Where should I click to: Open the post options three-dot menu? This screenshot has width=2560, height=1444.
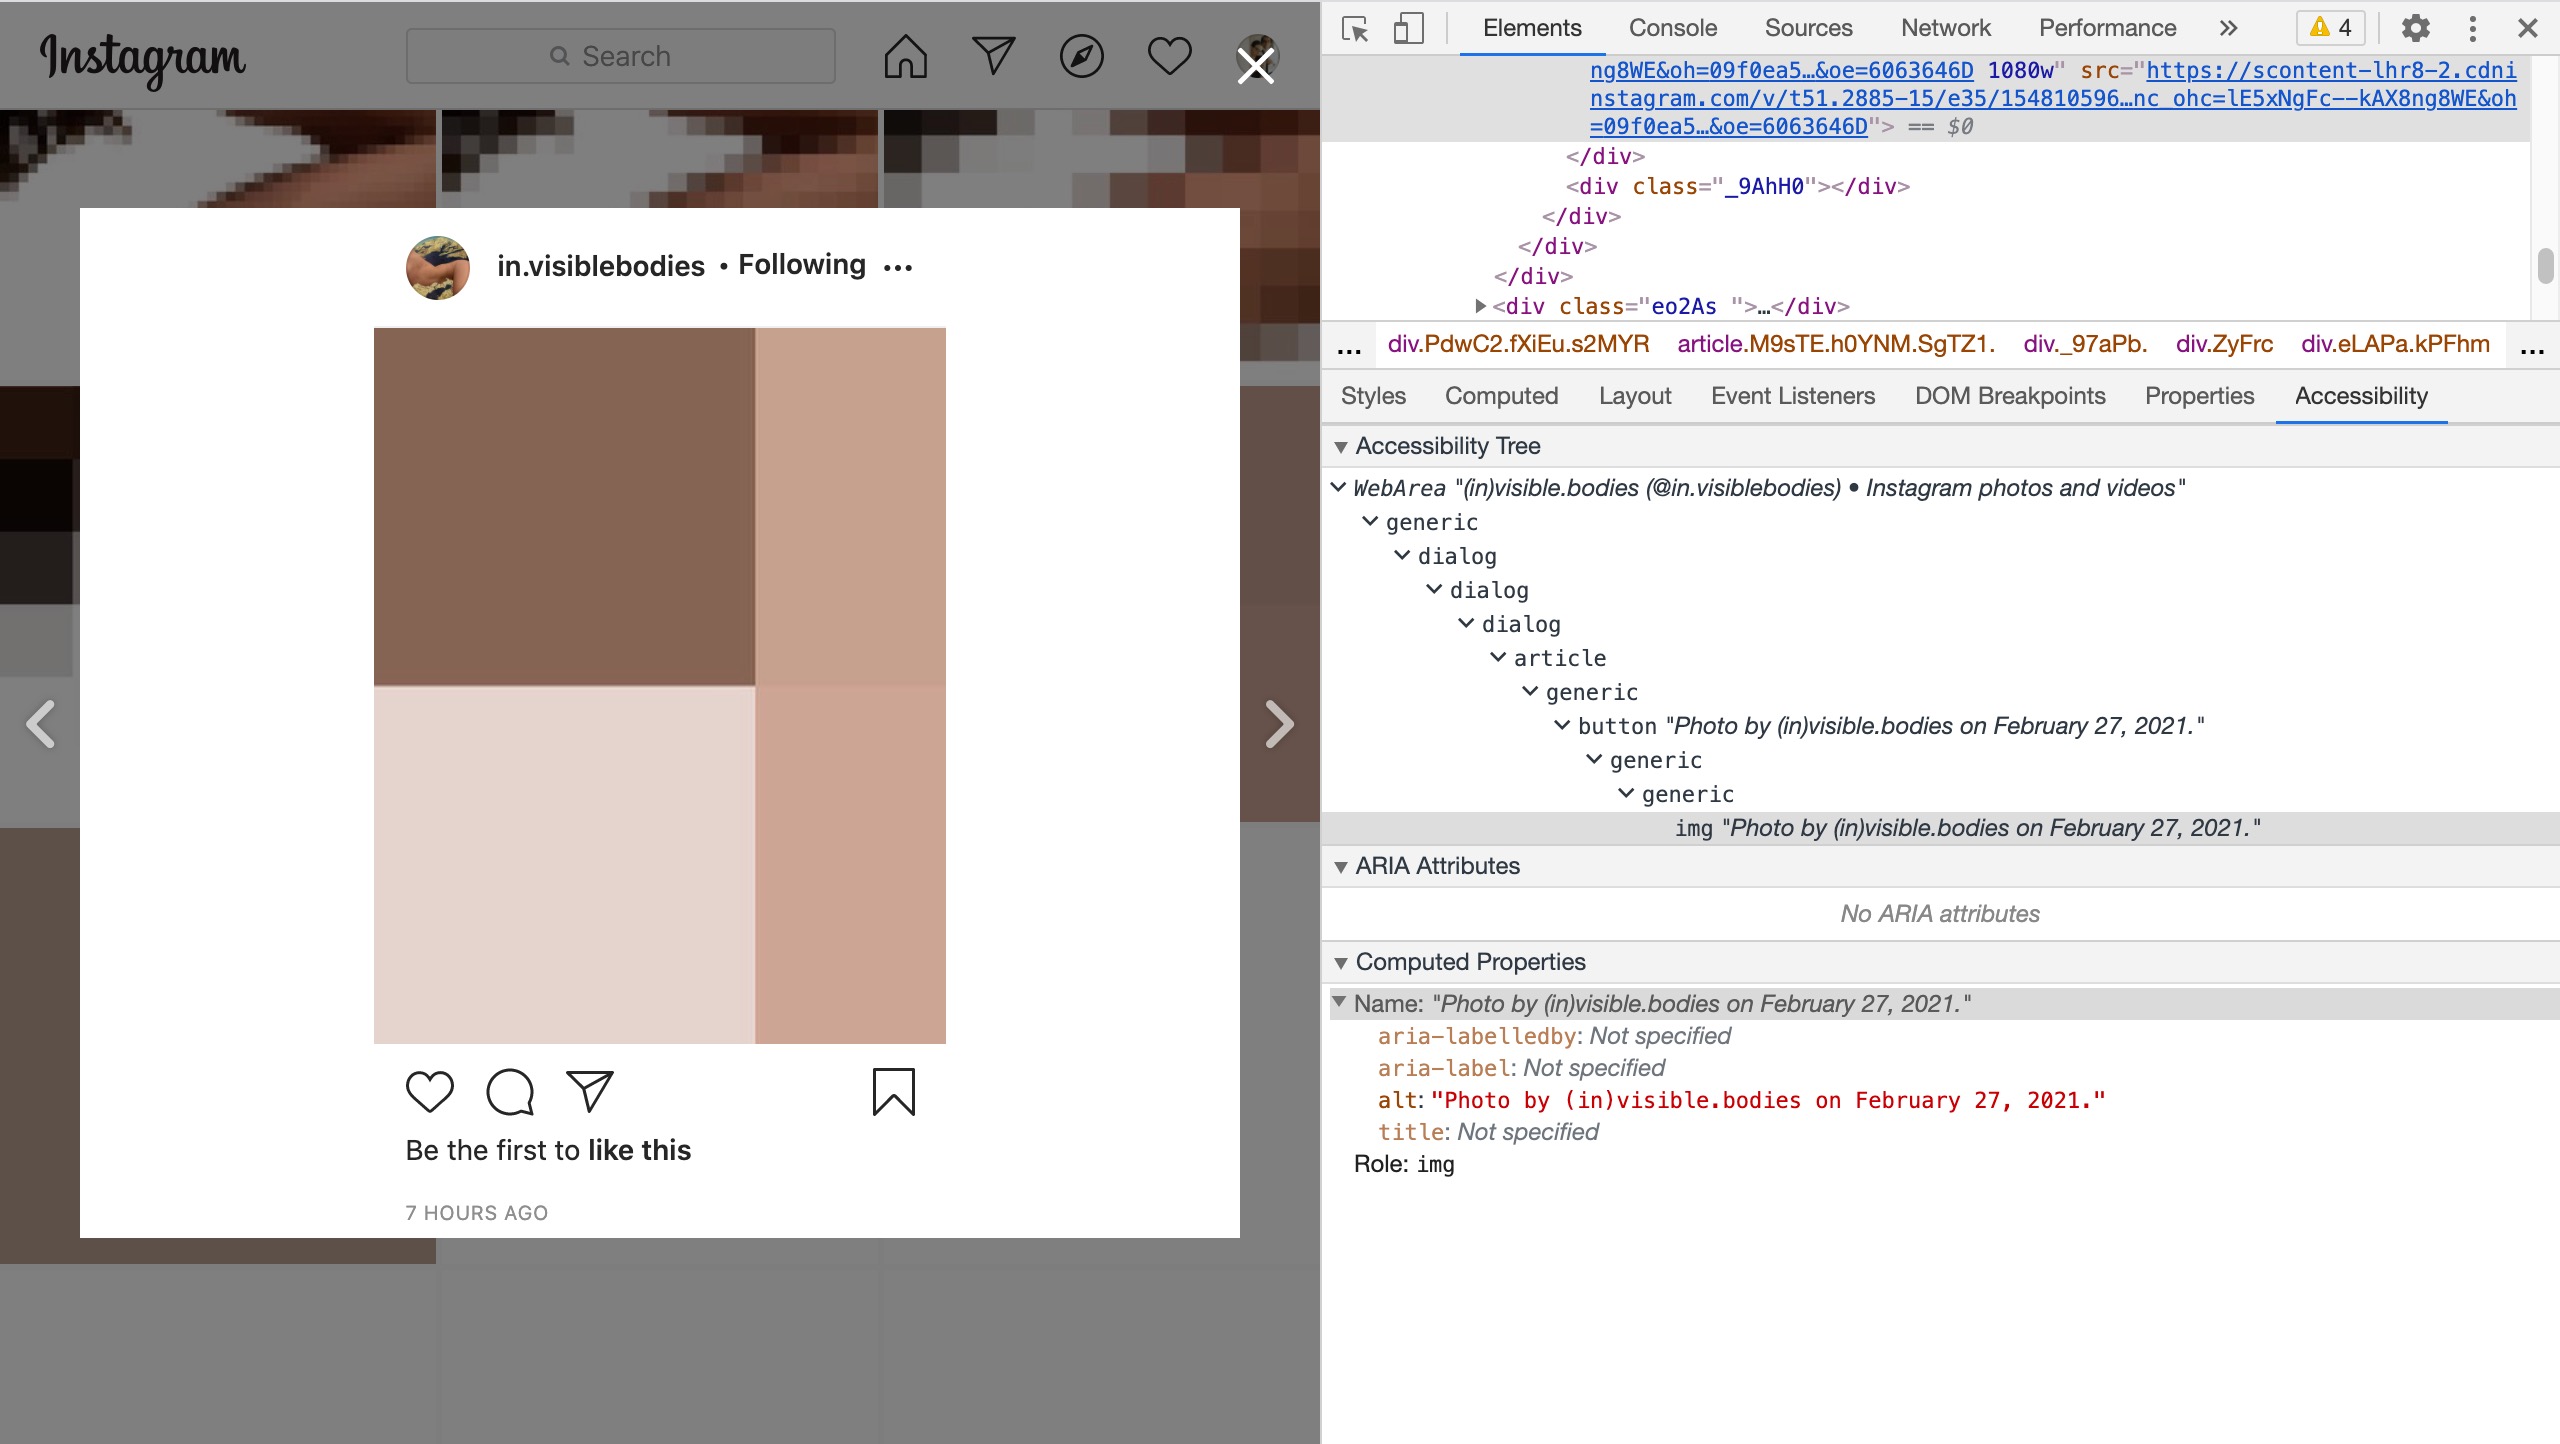coord(898,267)
